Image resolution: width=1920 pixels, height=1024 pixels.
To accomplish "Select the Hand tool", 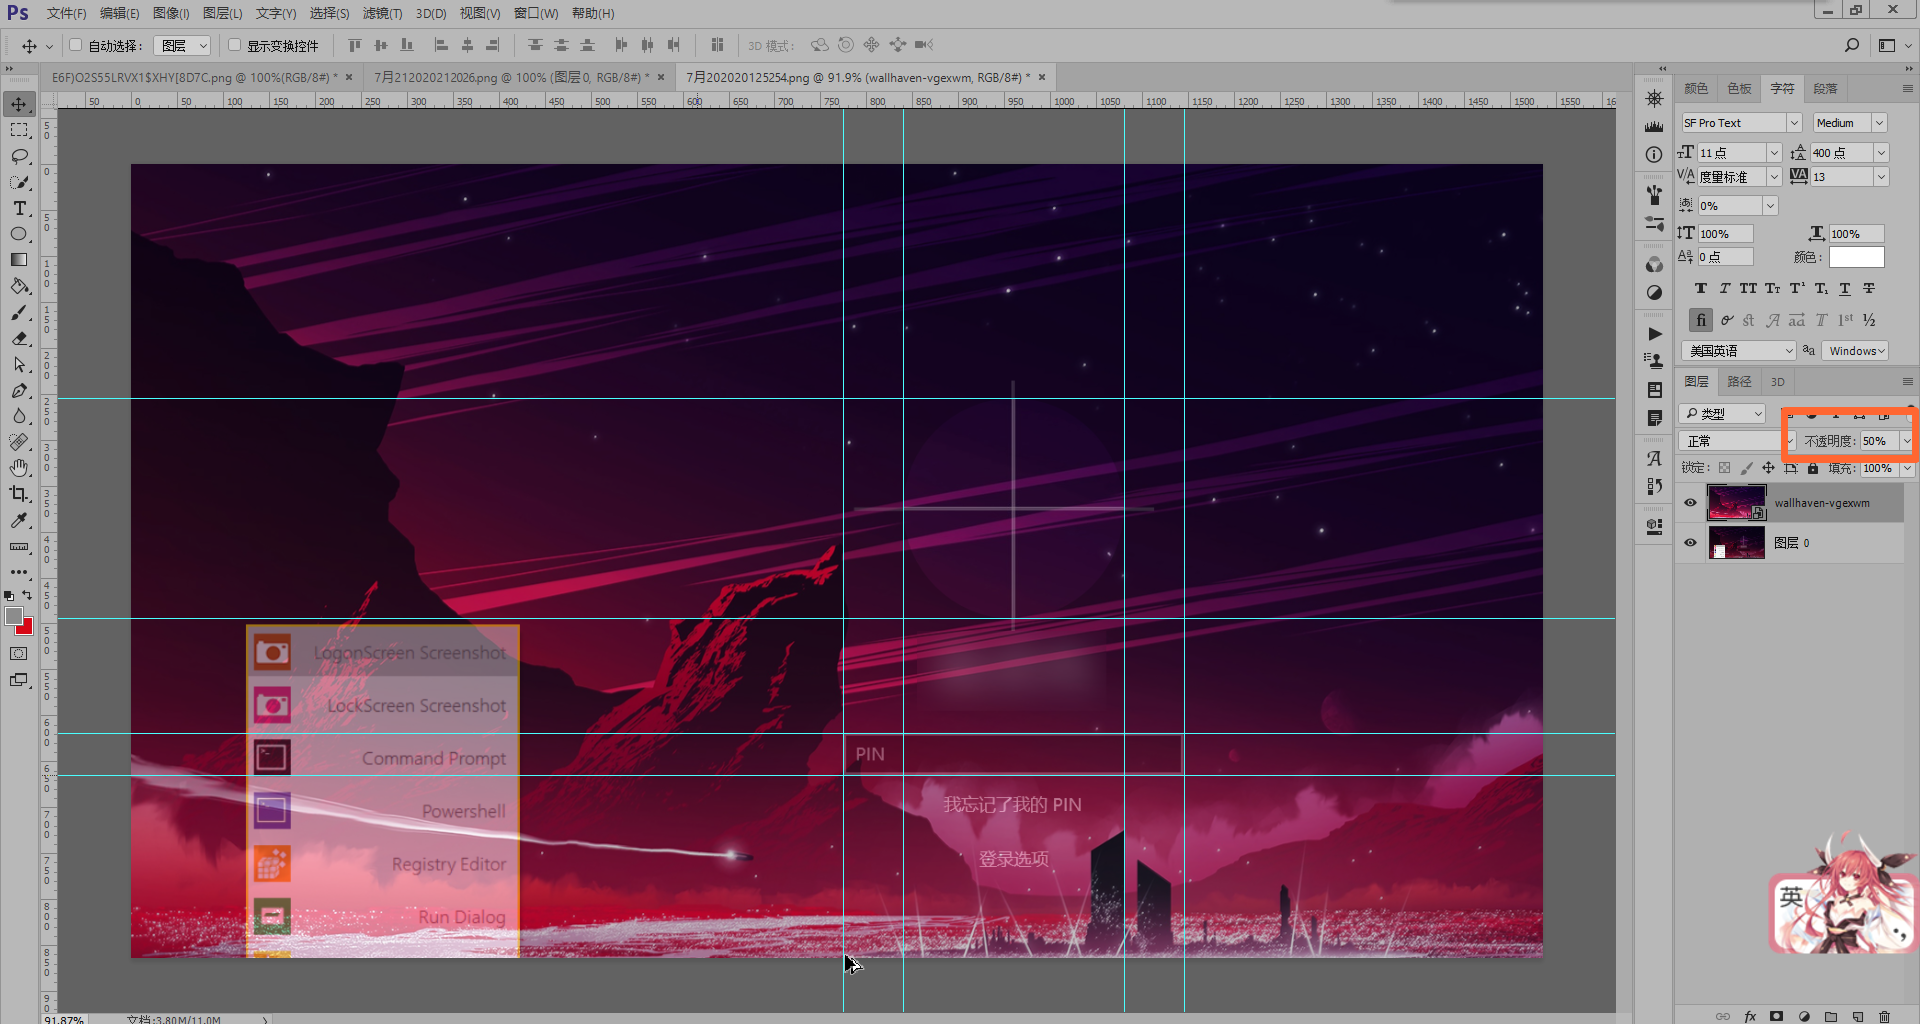I will click(19, 468).
